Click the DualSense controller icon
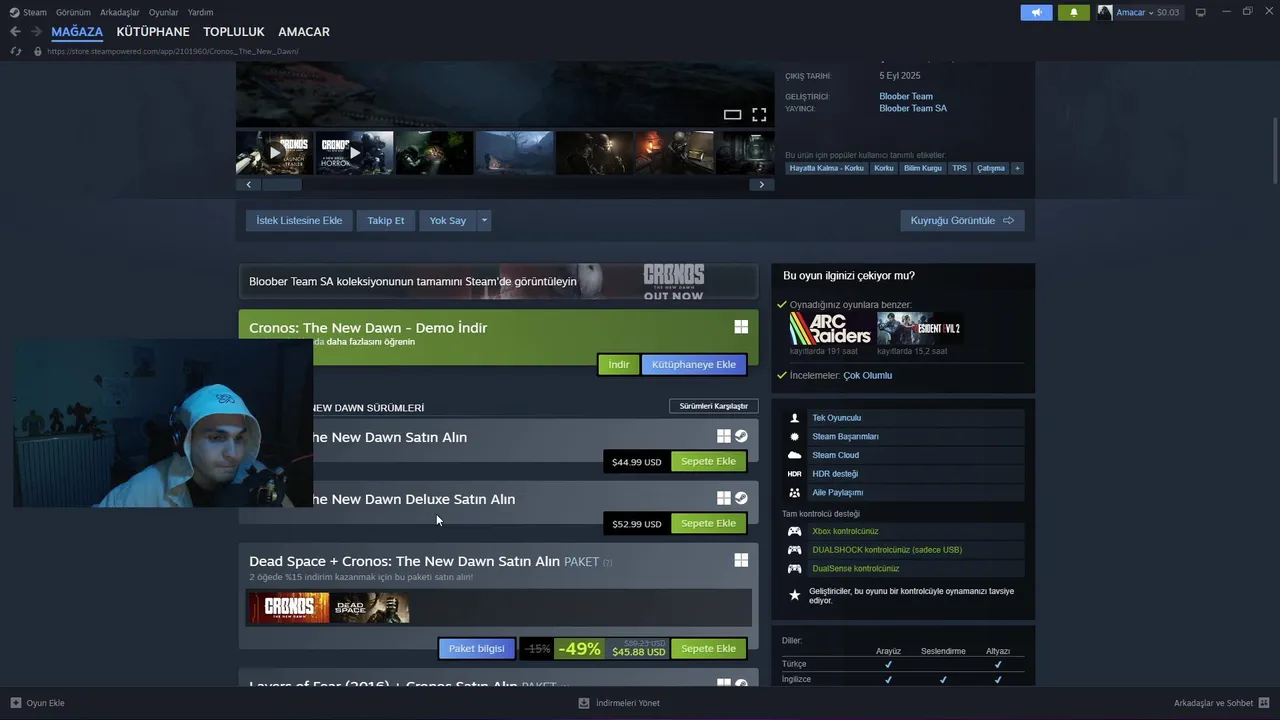 [x=794, y=569]
